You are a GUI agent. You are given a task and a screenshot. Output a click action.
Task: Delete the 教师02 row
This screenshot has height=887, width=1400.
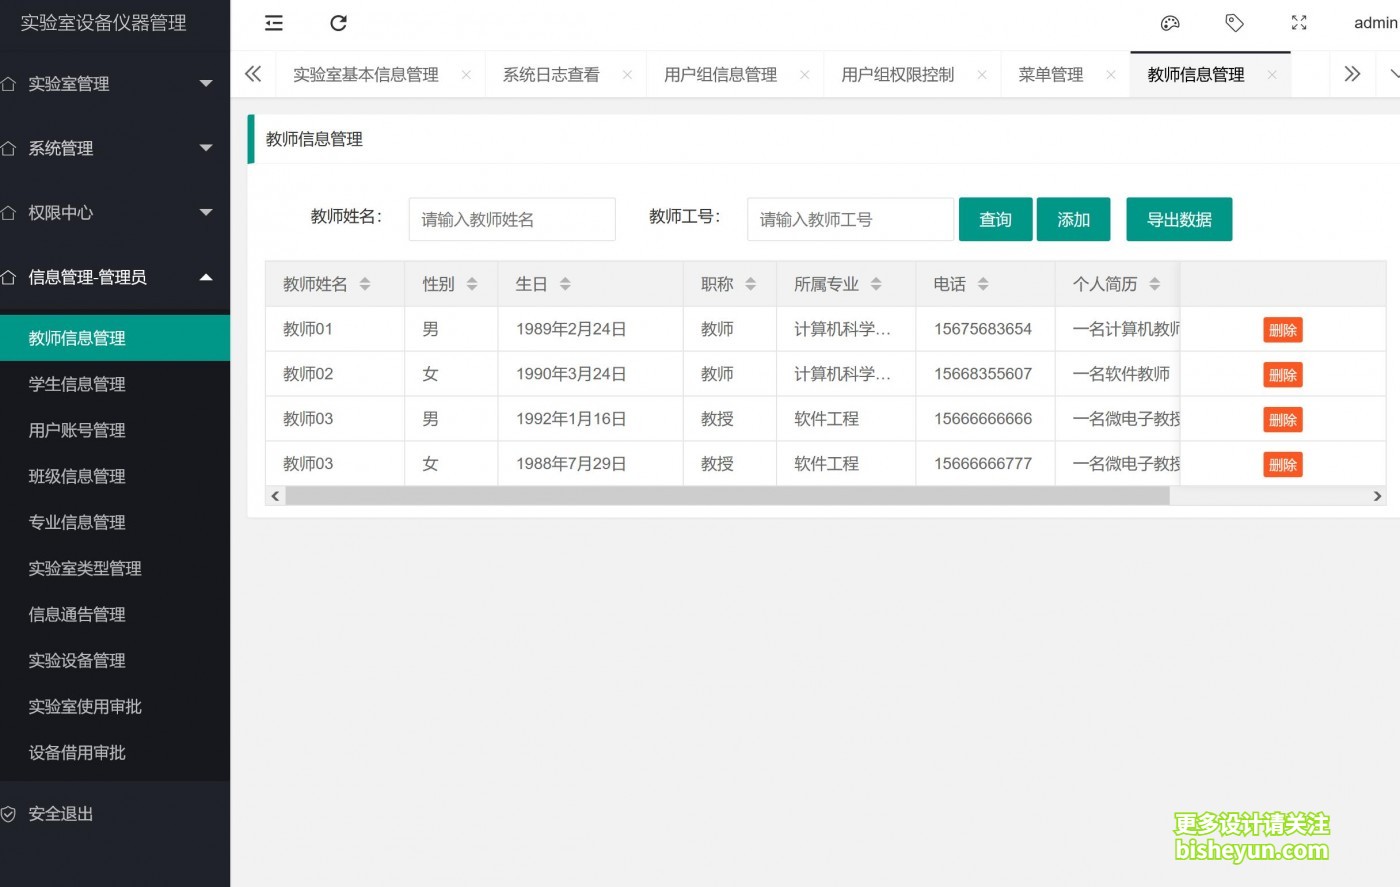[x=1283, y=375]
